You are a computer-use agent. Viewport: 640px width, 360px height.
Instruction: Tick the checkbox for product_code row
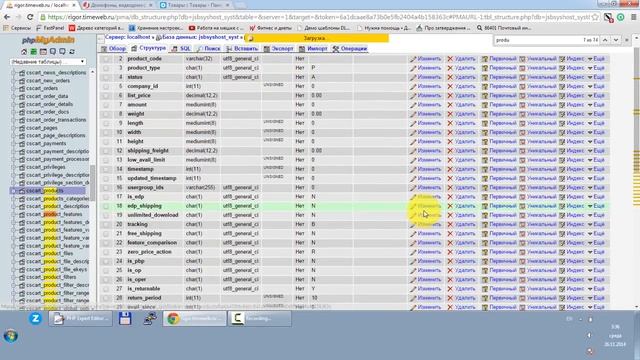tap(106, 59)
